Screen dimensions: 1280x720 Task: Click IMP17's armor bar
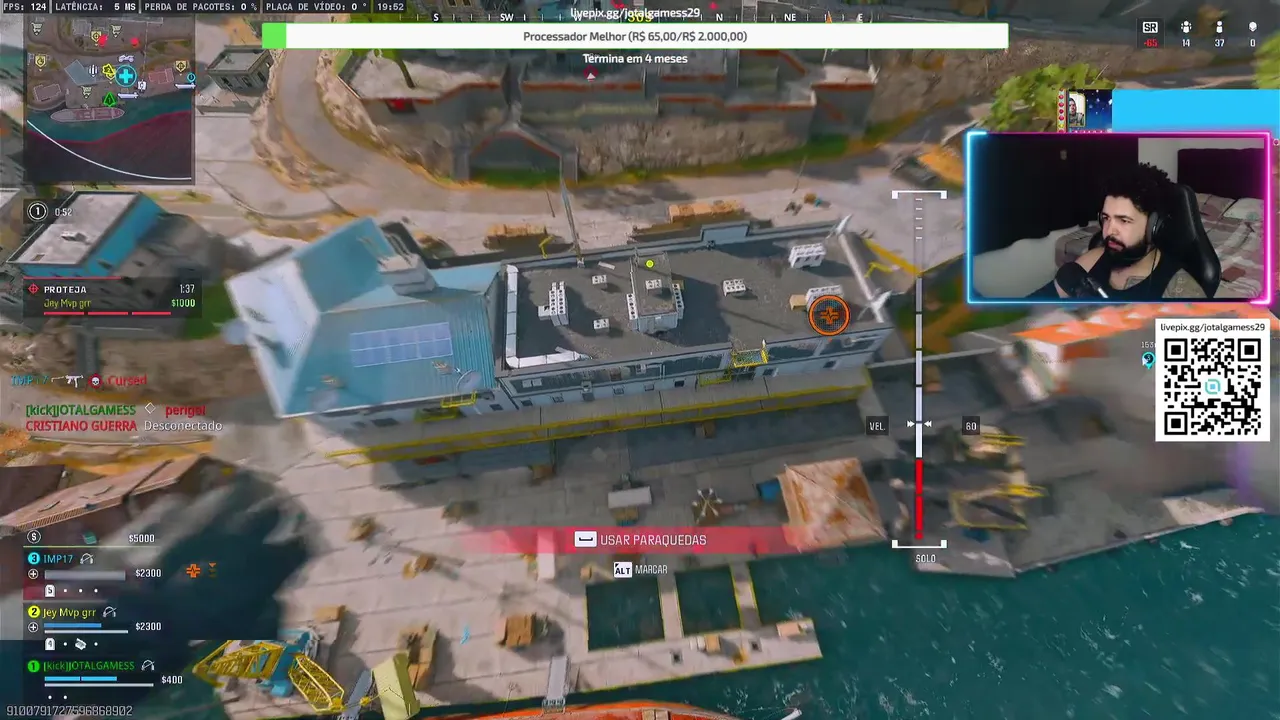tap(86, 575)
